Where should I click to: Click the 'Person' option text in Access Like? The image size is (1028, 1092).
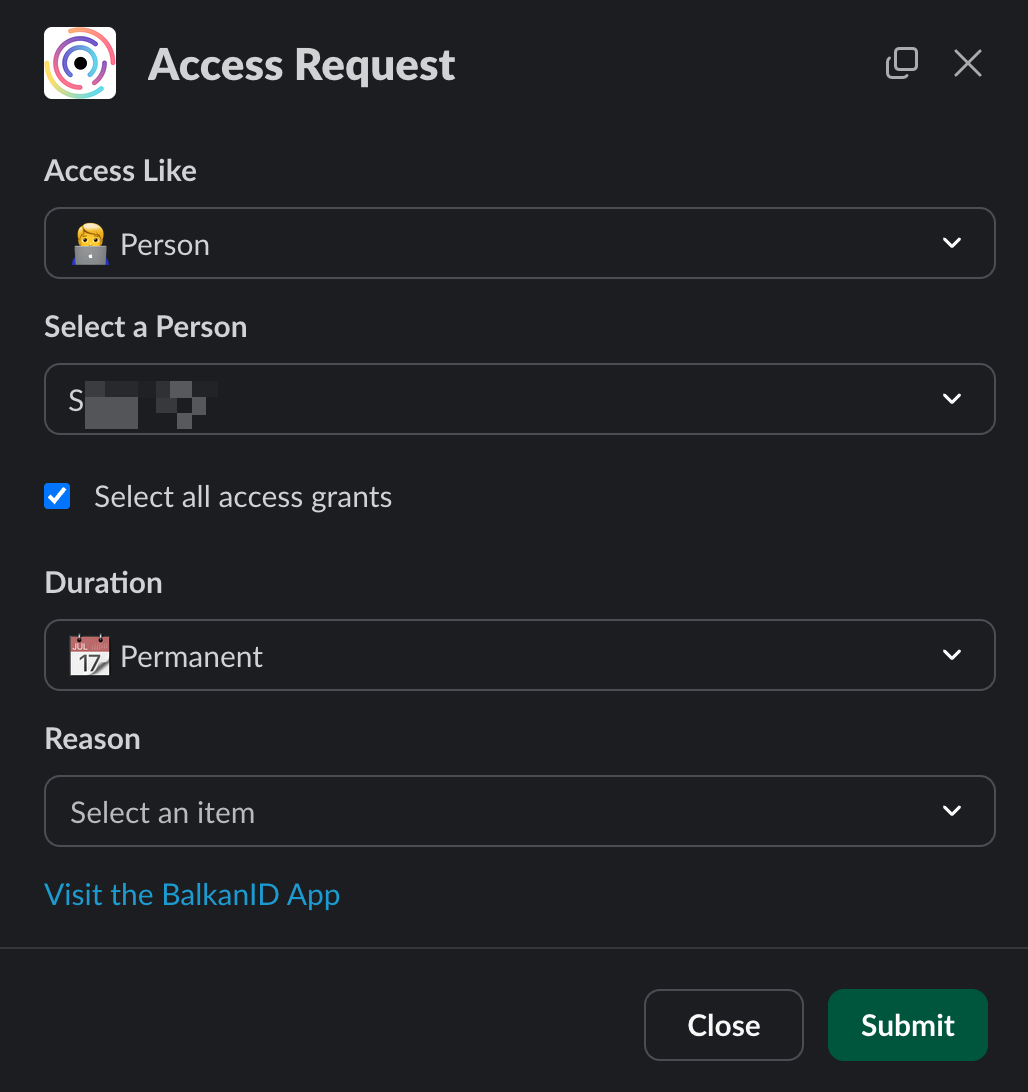click(x=165, y=245)
